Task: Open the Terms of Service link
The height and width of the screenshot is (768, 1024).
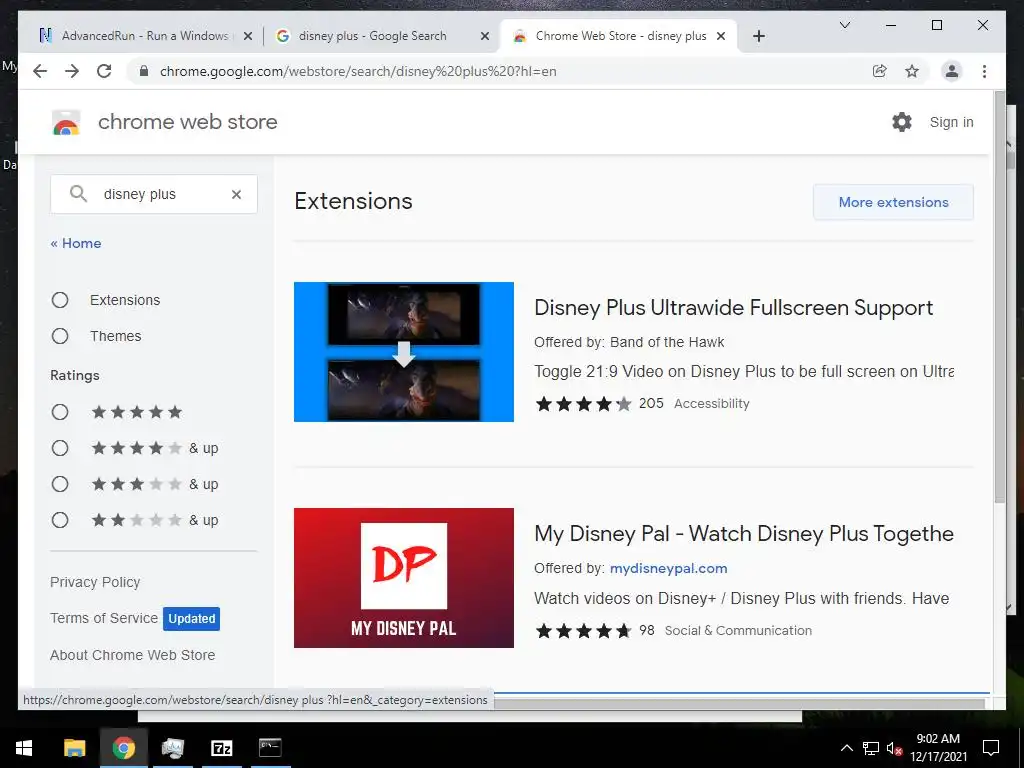Action: (x=104, y=618)
